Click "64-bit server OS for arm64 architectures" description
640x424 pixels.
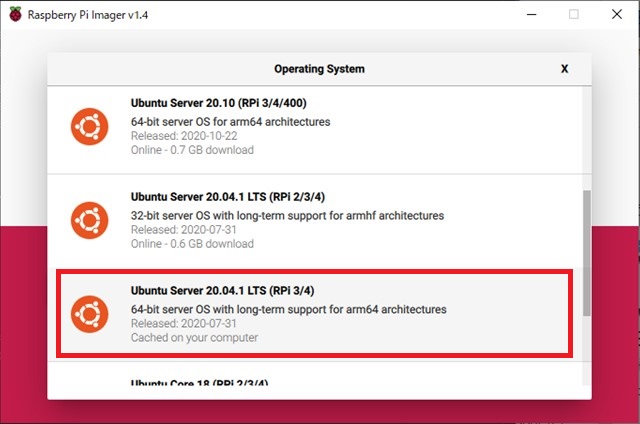point(231,122)
